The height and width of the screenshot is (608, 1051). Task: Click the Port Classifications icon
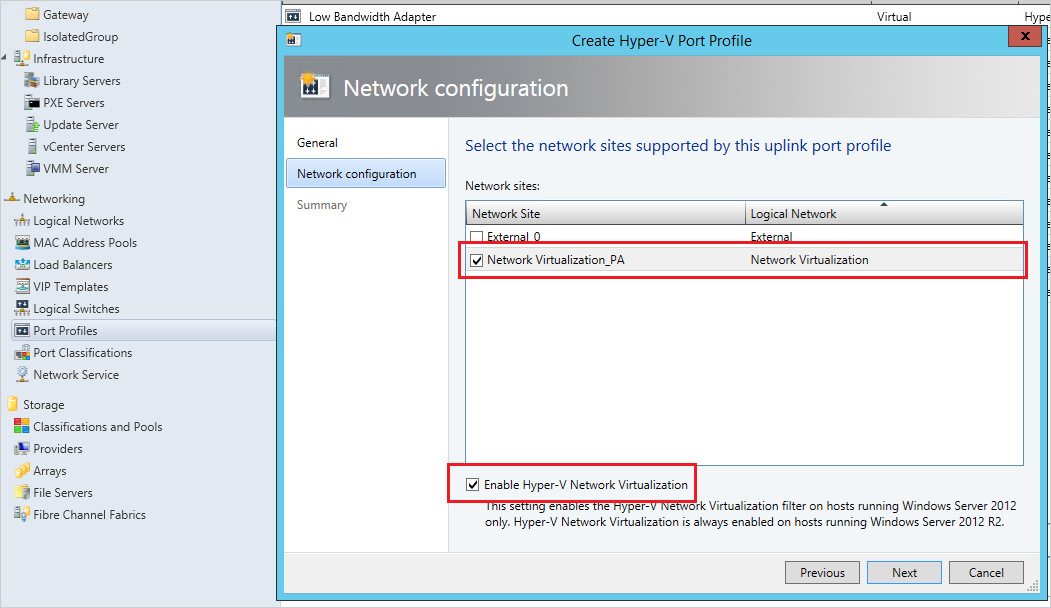coord(22,353)
